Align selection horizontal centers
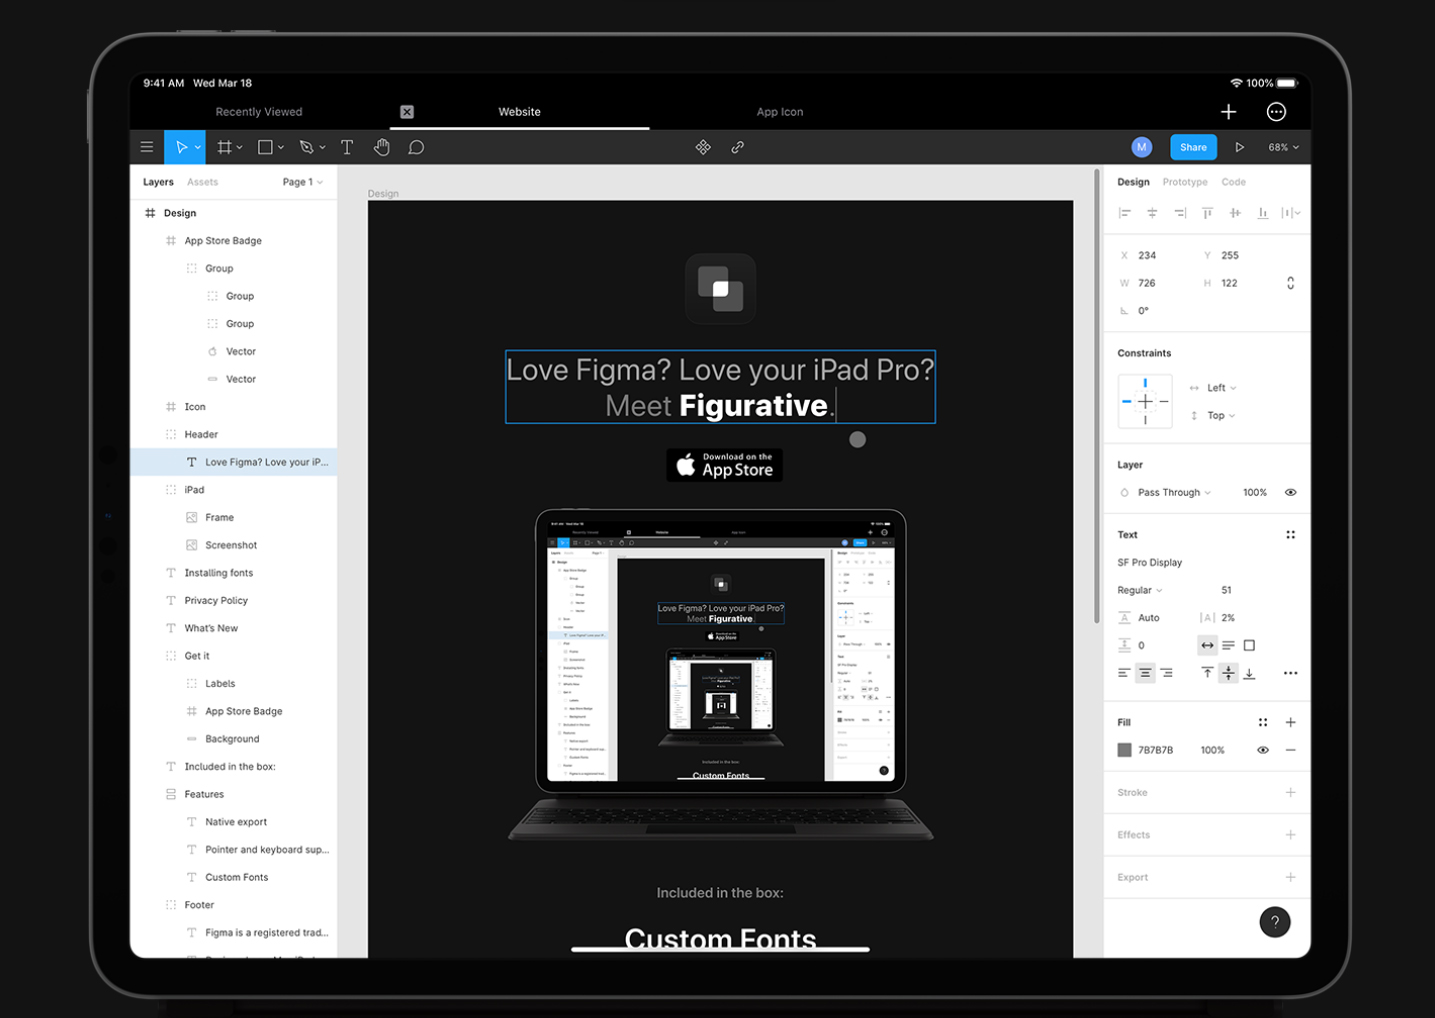The width and height of the screenshot is (1435, 1018). [1152, 213]
